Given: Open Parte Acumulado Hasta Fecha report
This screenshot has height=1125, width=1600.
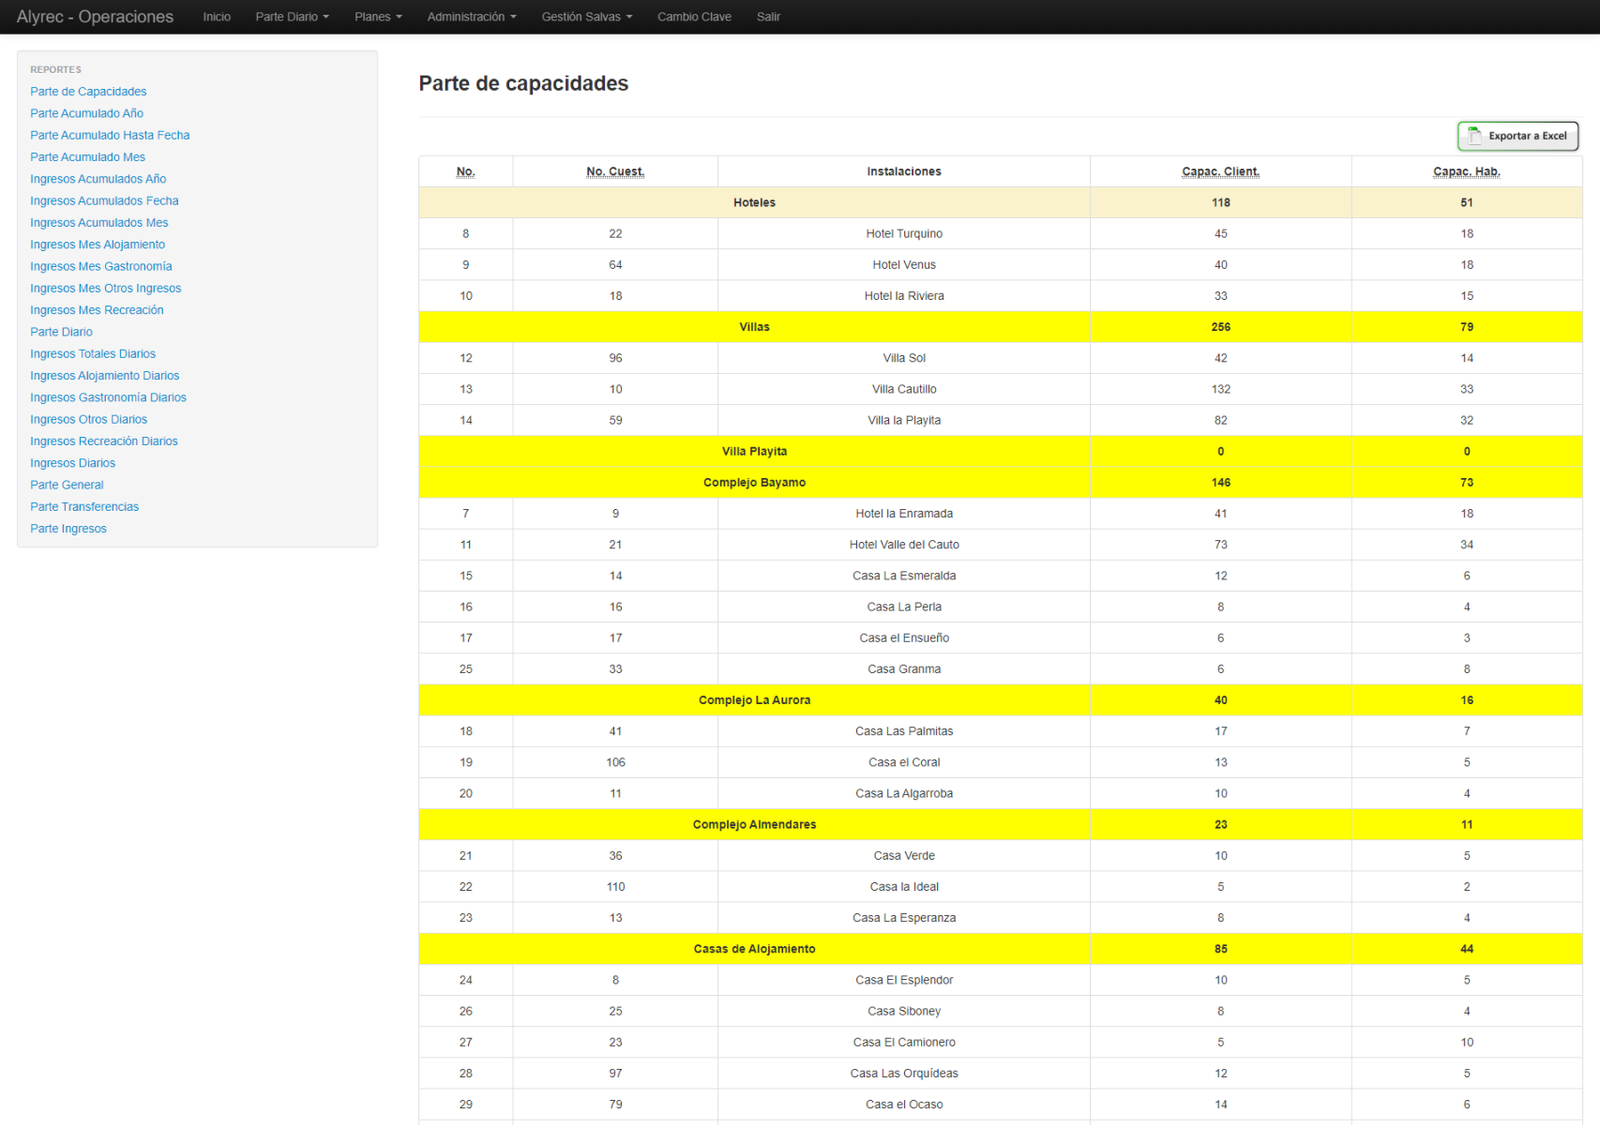Looking at the screenshot, I should 110,135.
